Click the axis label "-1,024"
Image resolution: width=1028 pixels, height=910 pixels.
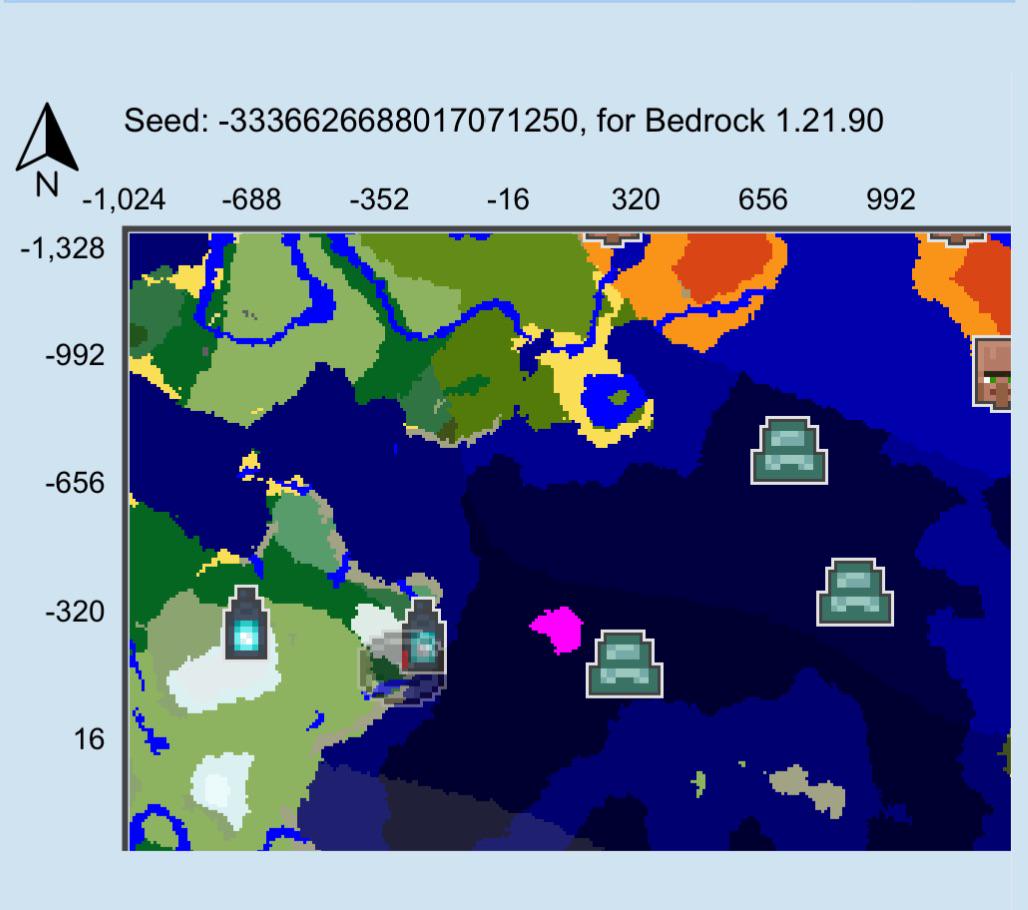124,199
